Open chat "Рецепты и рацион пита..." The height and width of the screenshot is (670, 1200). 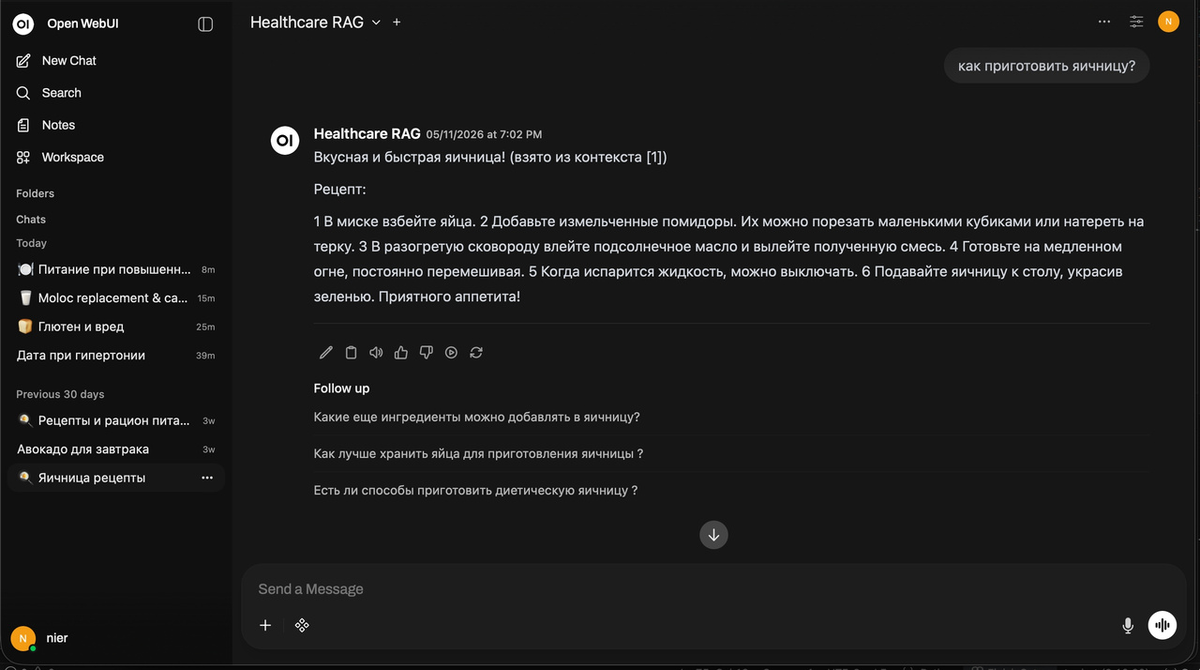tap(116, 421)
